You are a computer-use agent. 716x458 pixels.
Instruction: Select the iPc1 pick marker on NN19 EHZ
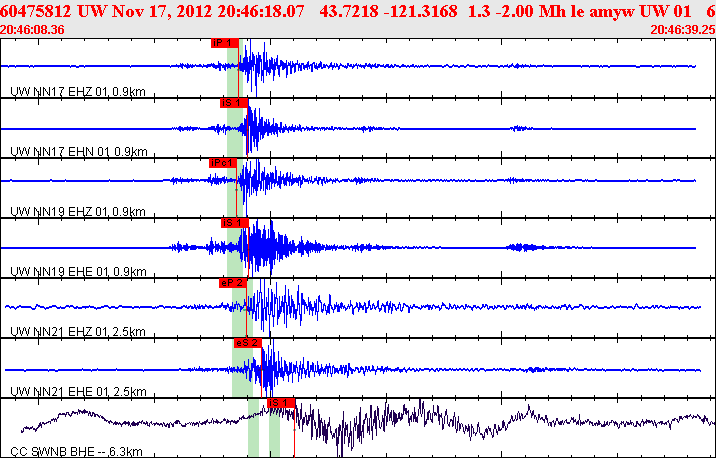tap(223, 163)
